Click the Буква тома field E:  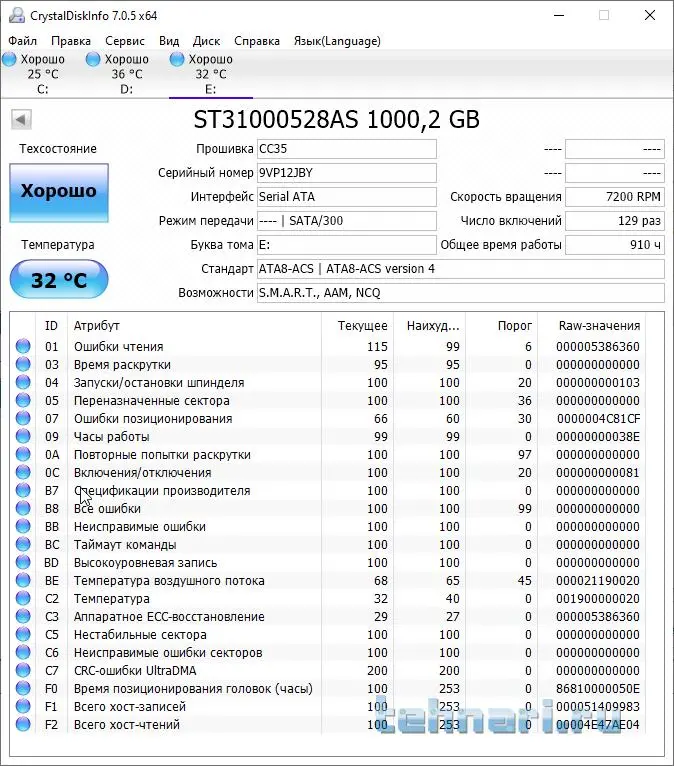tap(347, 245)
